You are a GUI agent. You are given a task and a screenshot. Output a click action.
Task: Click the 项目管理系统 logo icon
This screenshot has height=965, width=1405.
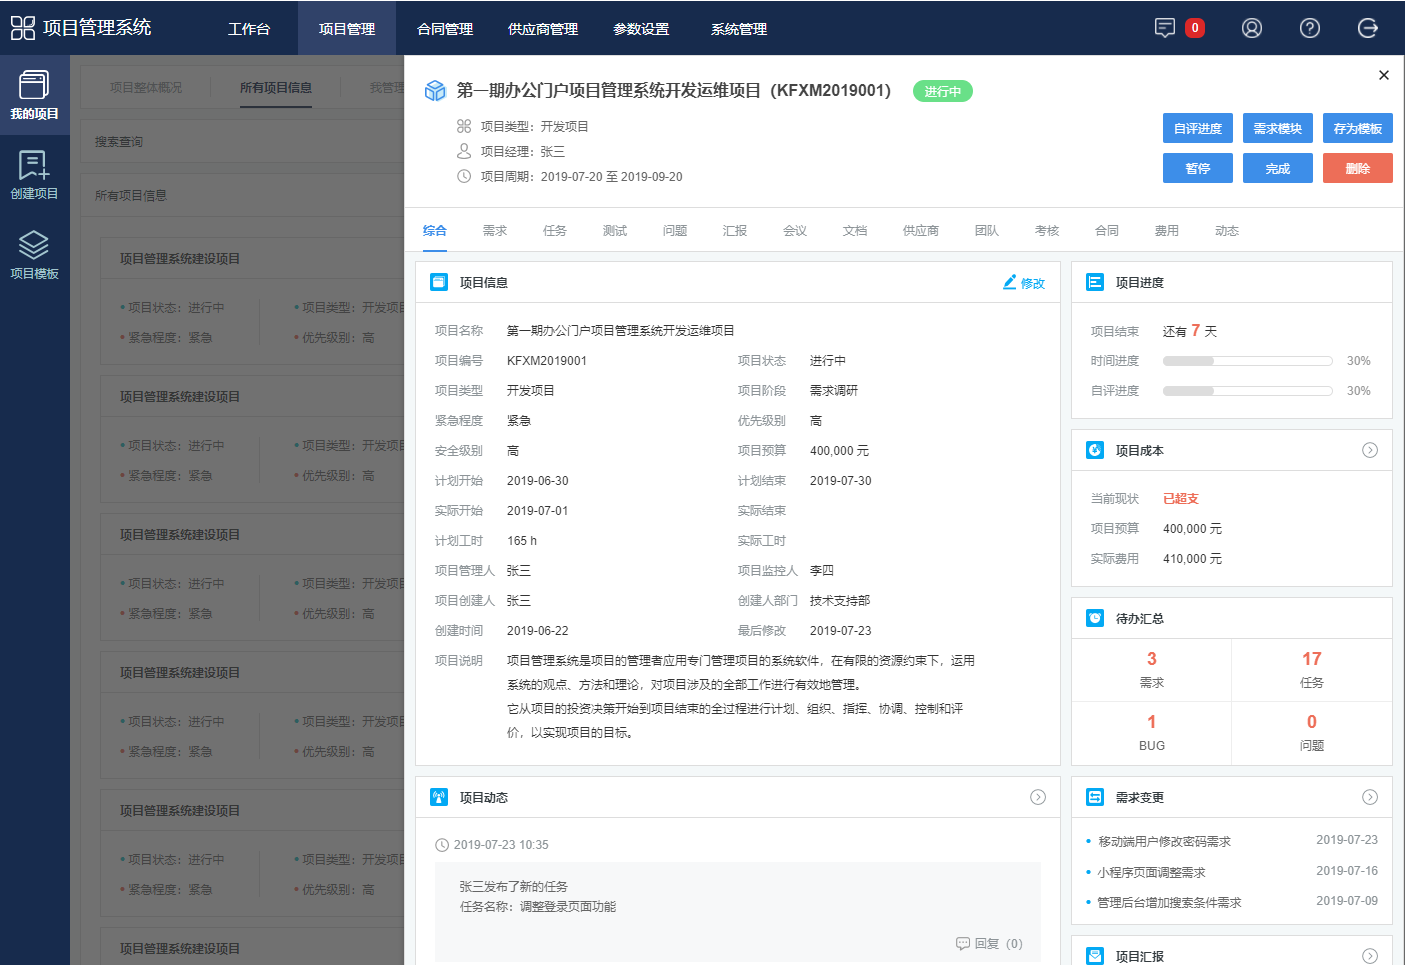point(22,28)
